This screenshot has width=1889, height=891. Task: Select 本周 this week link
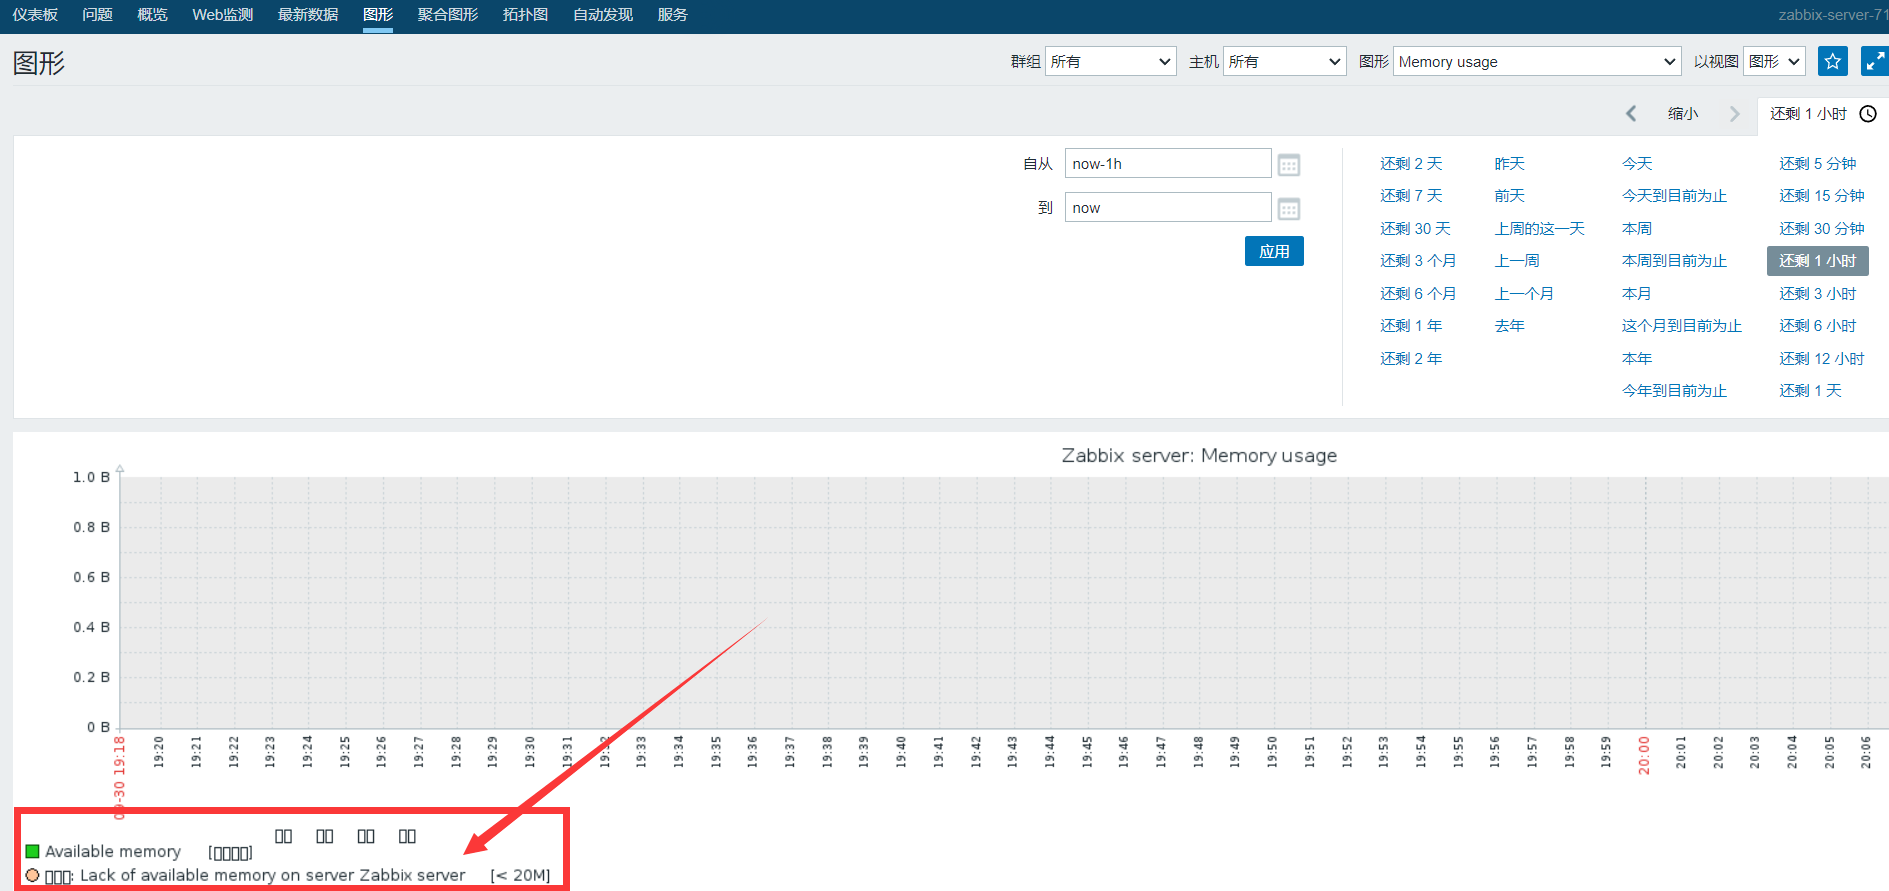tap(1637, 228)
